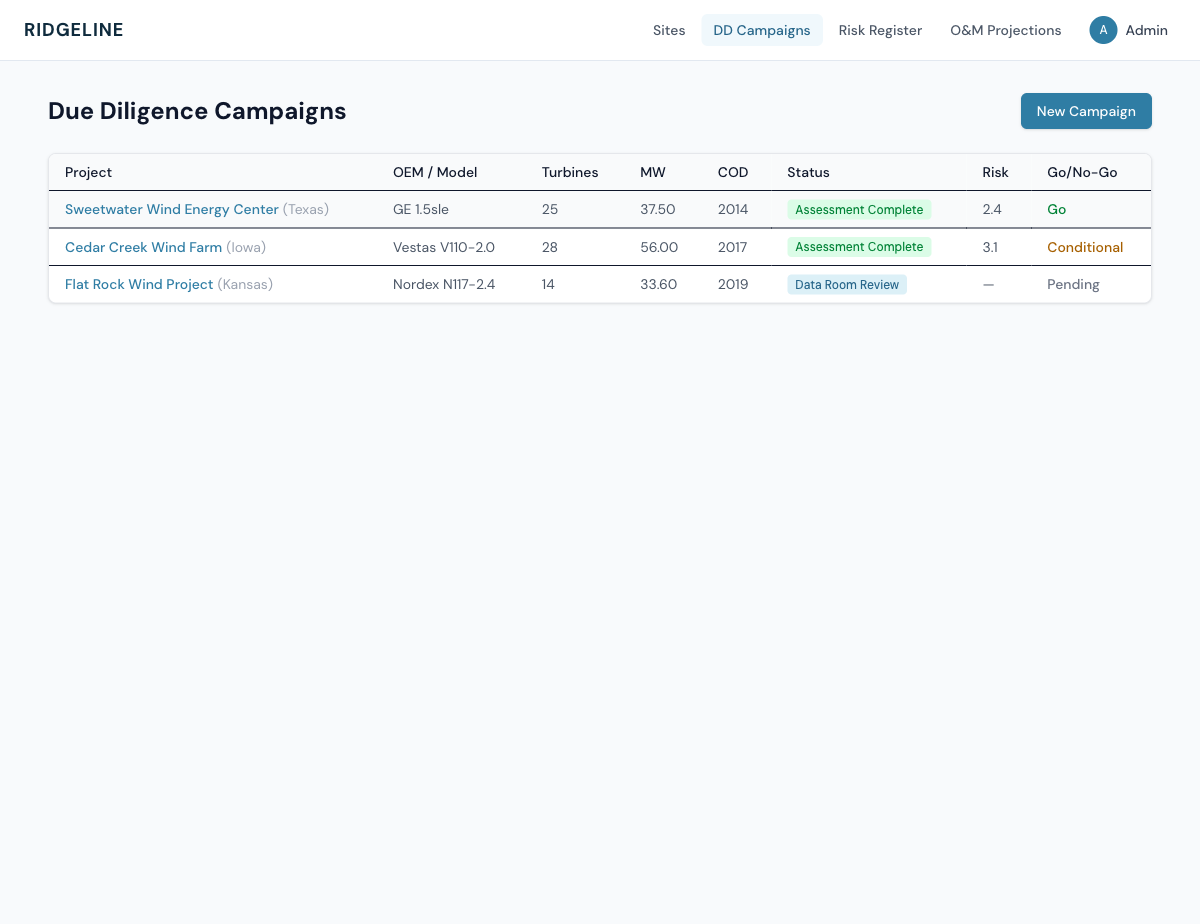Click the RIDGELINE logo

[74, 30]
